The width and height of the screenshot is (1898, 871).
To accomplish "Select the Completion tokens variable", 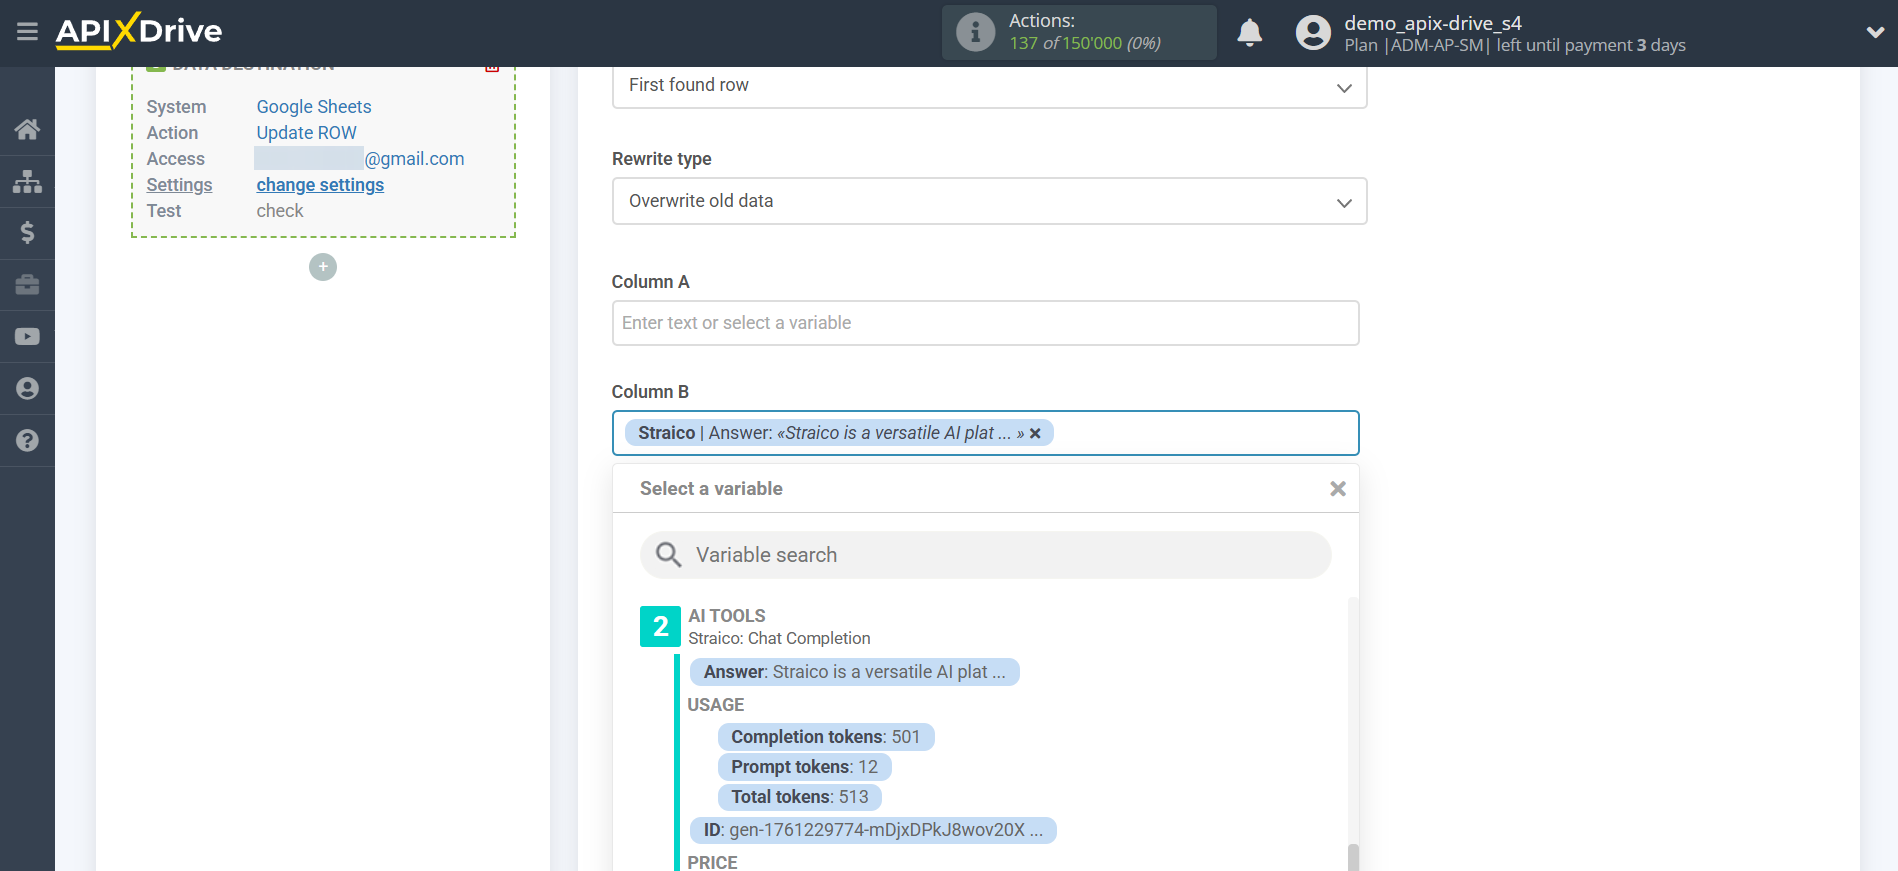I will pos(825,737).
